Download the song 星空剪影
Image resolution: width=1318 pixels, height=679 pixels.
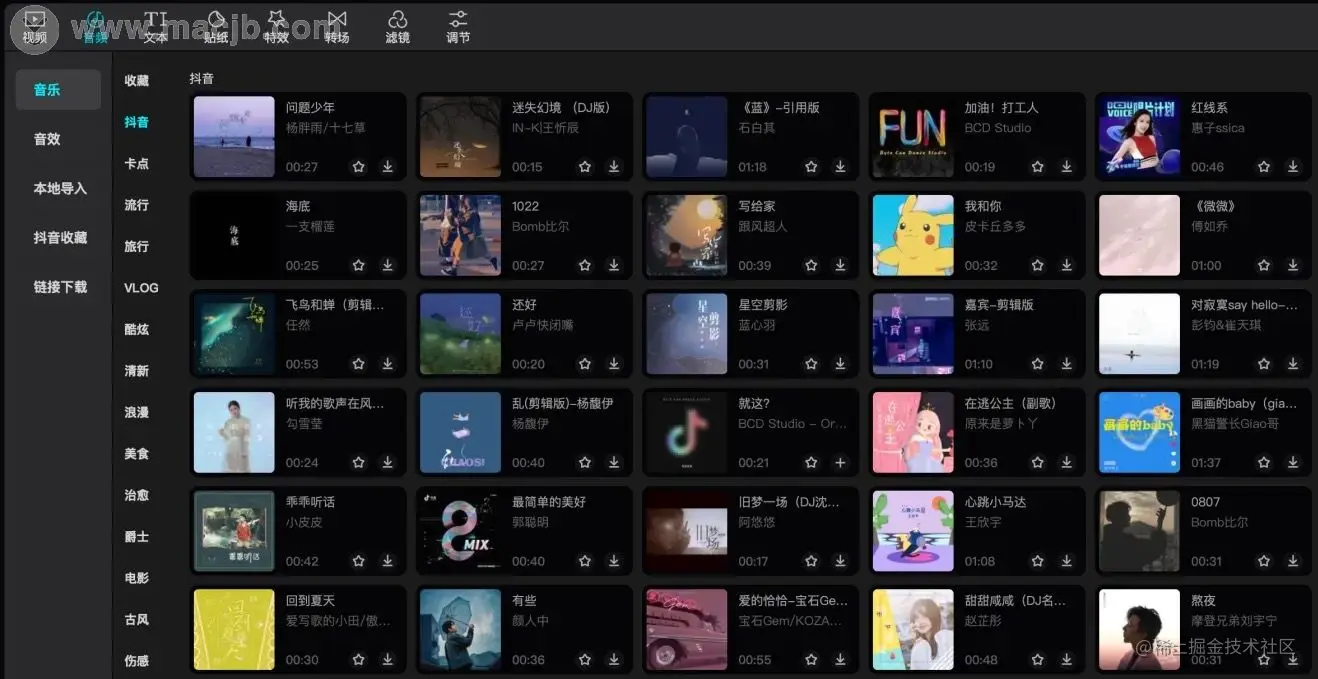point(840,364)
